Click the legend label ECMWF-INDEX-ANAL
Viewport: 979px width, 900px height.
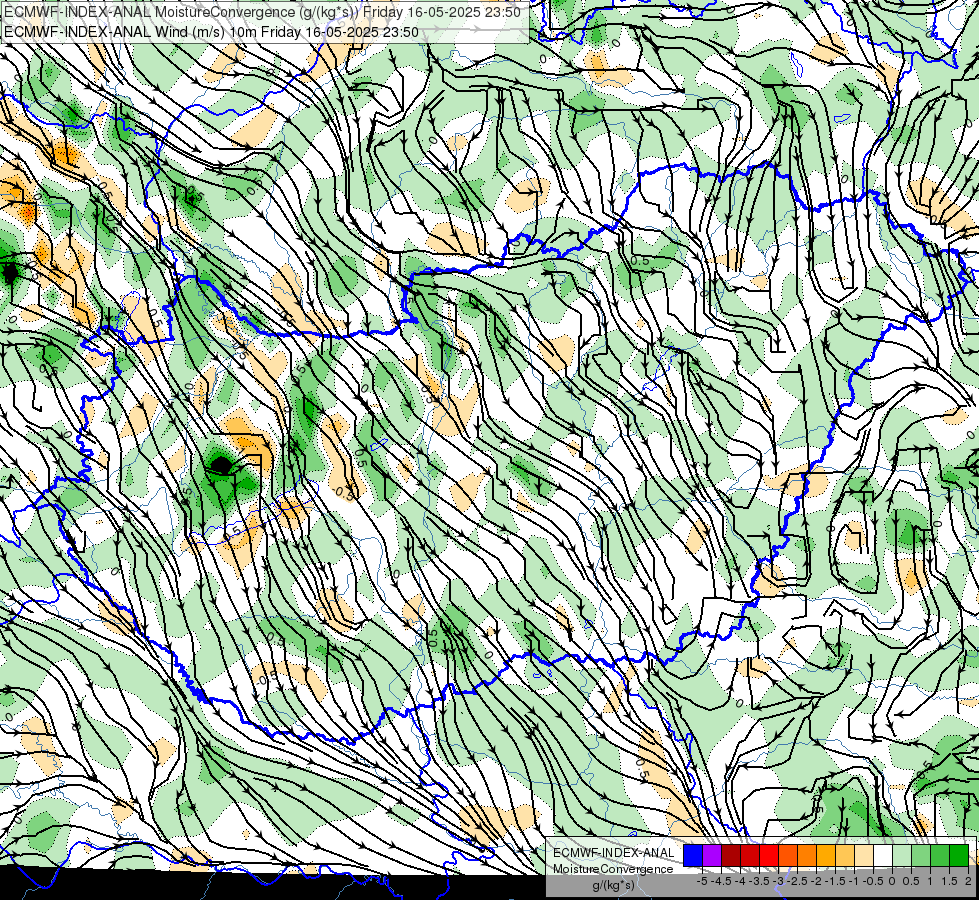click(x=614, y=853)
